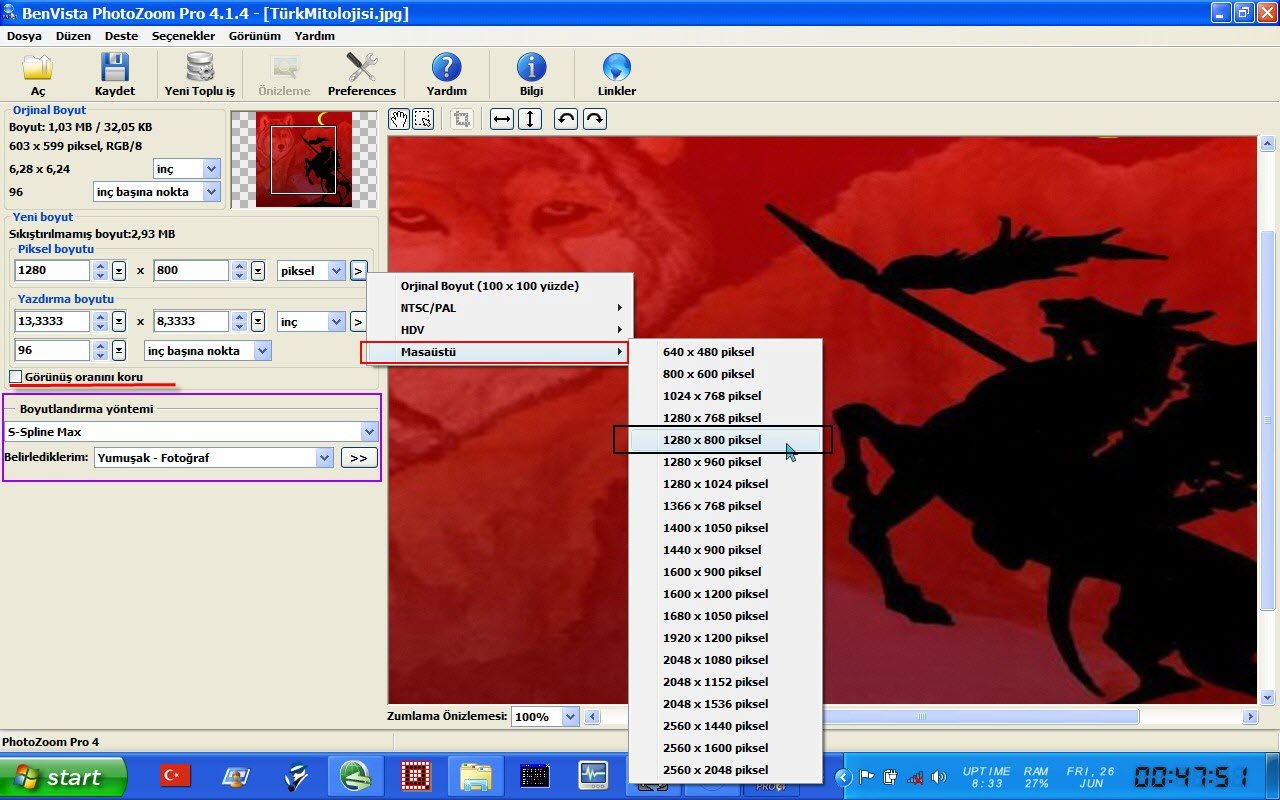Open the Linkler globe icon

coord(617,73)
